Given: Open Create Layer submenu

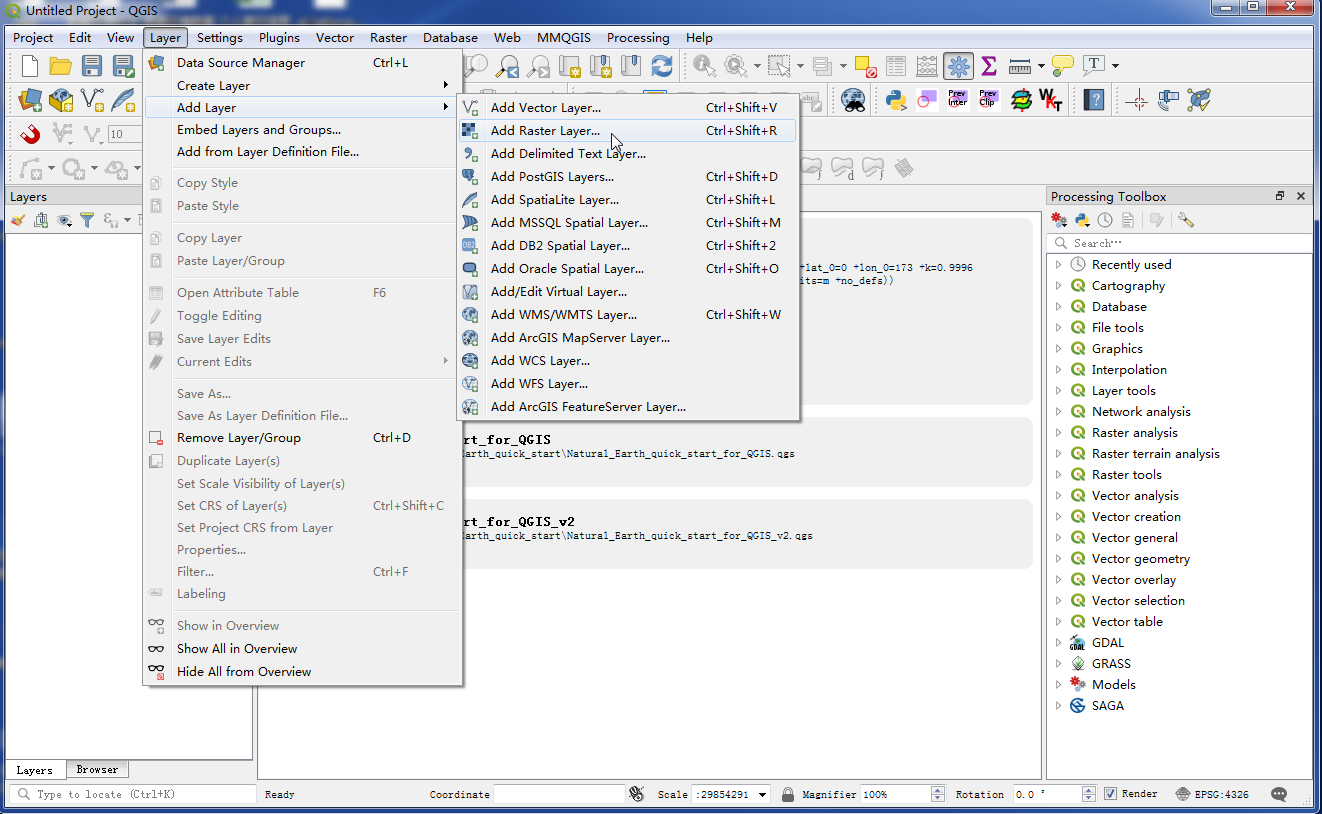Looking at the screenshot, I should (x=302, y=86).
